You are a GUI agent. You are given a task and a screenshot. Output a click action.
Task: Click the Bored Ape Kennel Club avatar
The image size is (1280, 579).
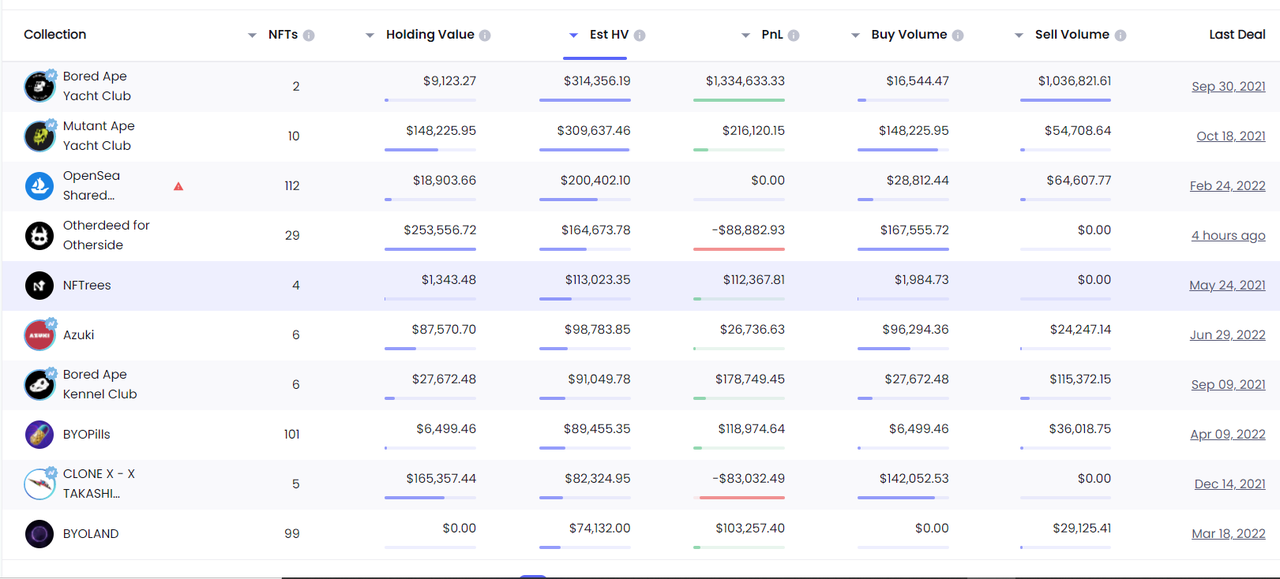40,385
